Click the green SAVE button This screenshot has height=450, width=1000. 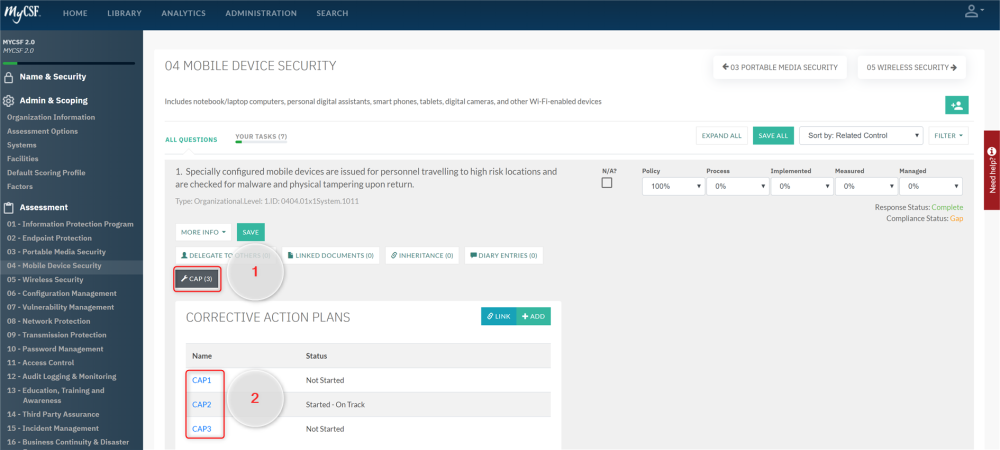coord(251,232)
